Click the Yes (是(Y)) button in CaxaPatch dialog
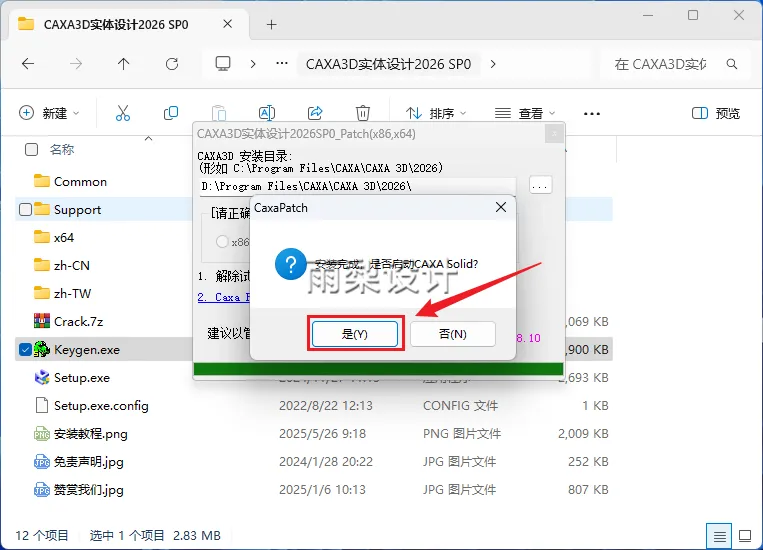 pyautogui.click(x=355, y=334)
